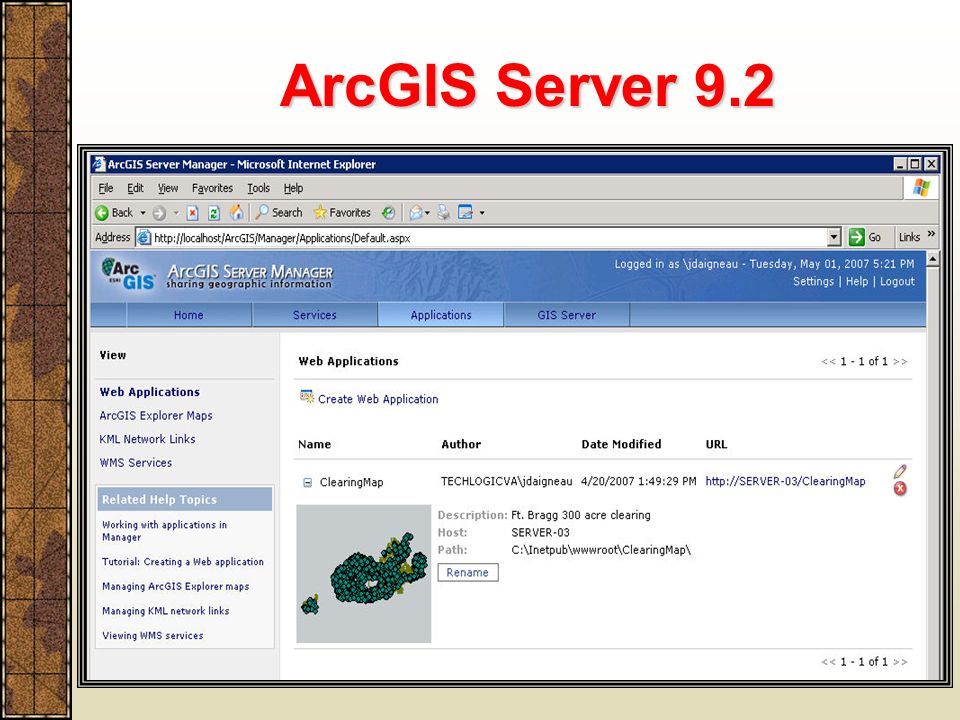Open the Favorites star button

pos(342,212)
